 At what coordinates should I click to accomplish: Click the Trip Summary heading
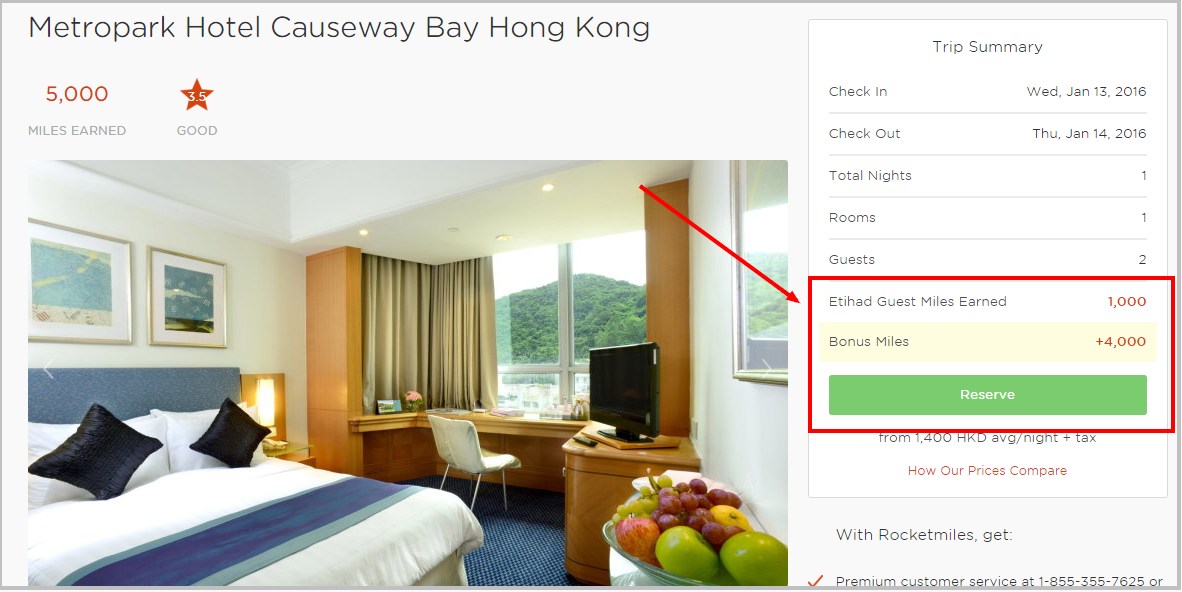[x=988, y=47]
